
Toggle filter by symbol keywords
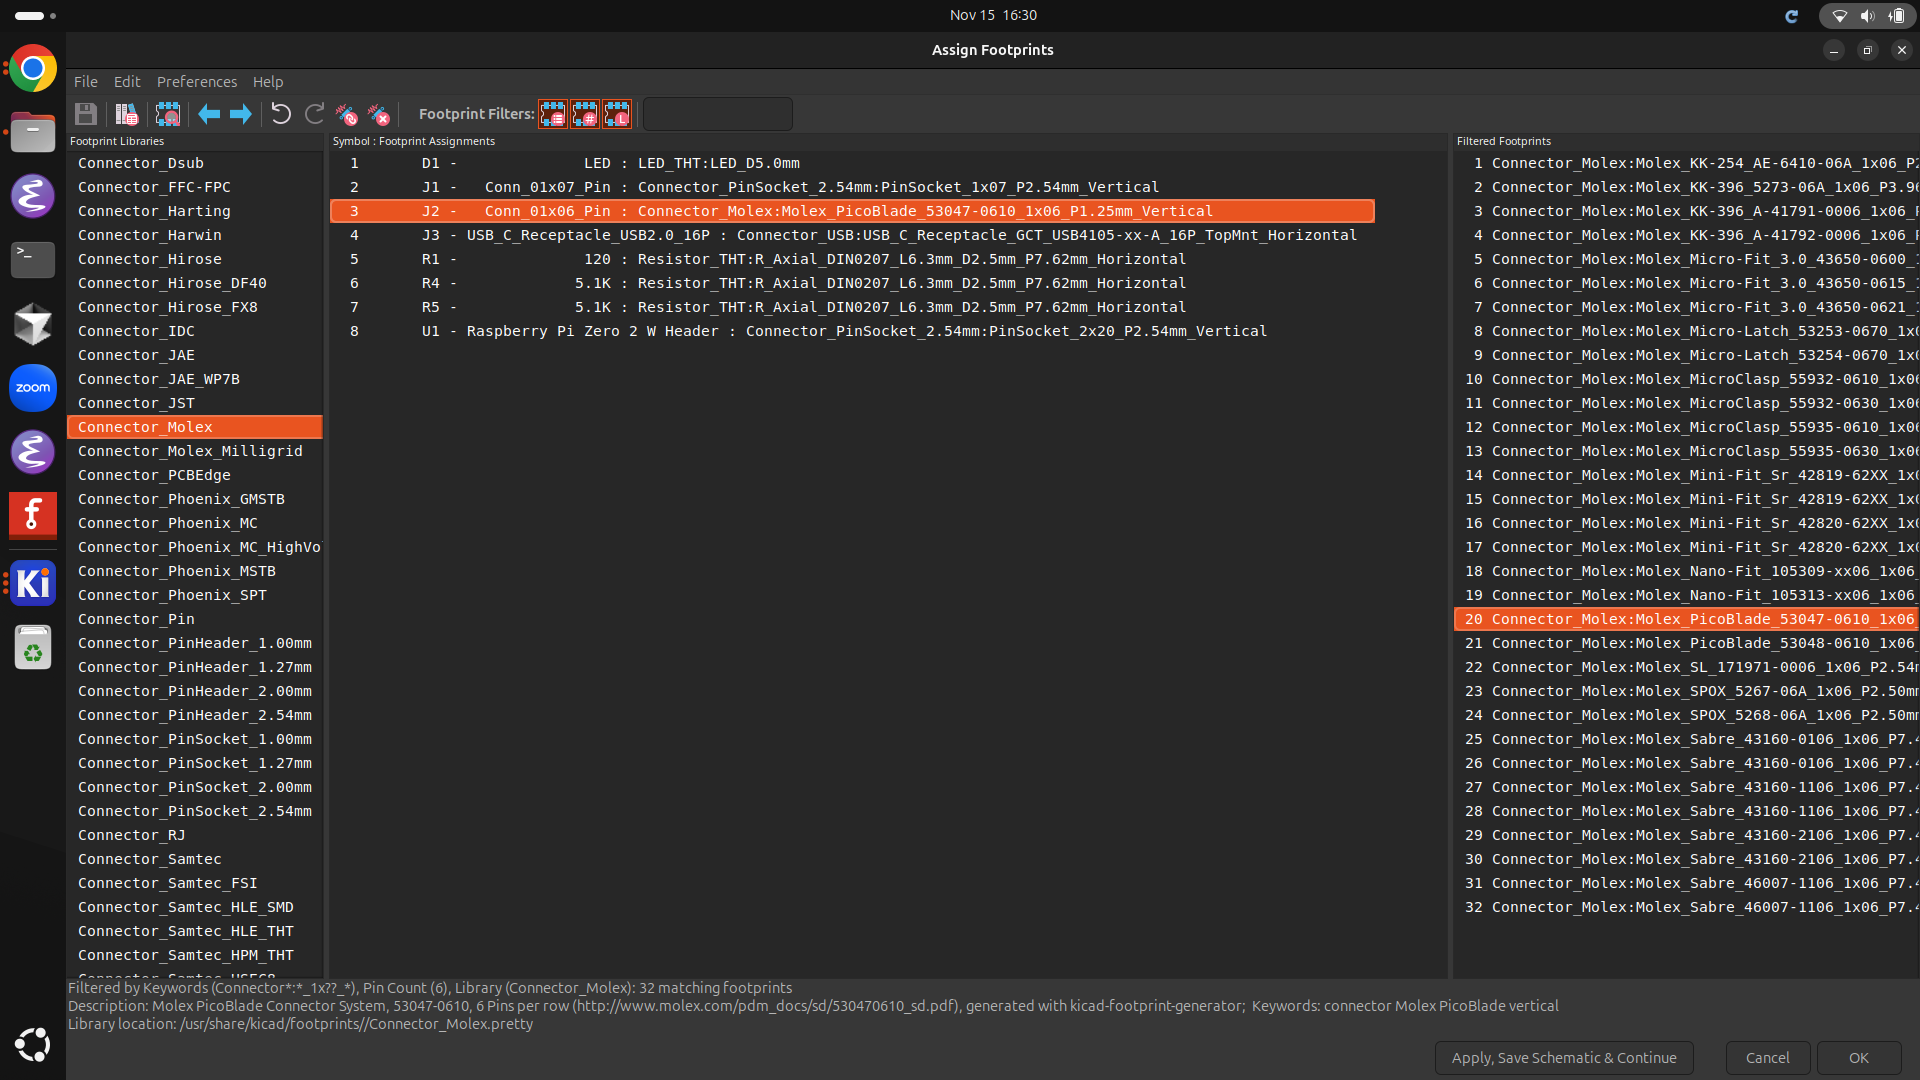point(553,114)
